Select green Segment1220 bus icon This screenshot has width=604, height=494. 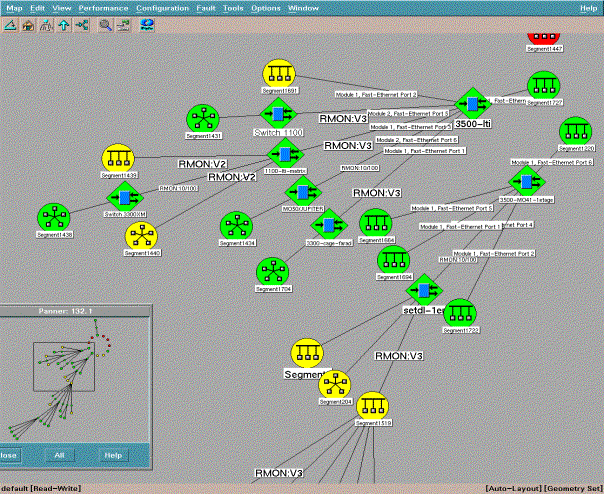(x=575, y=132)
